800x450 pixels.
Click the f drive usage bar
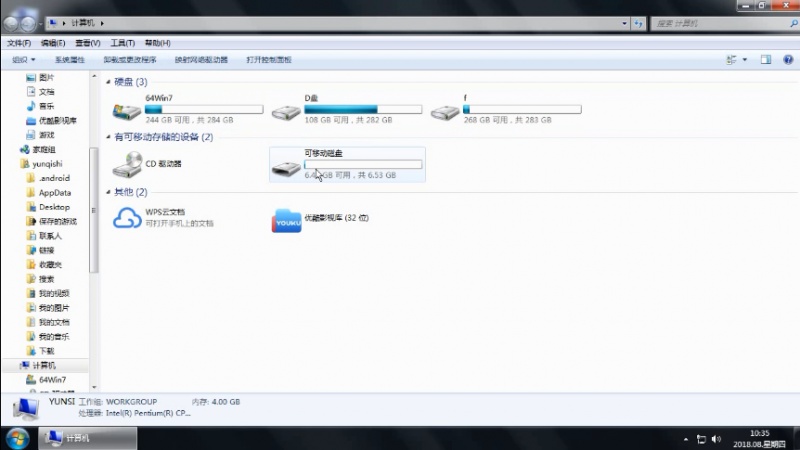tap(522, 109)
